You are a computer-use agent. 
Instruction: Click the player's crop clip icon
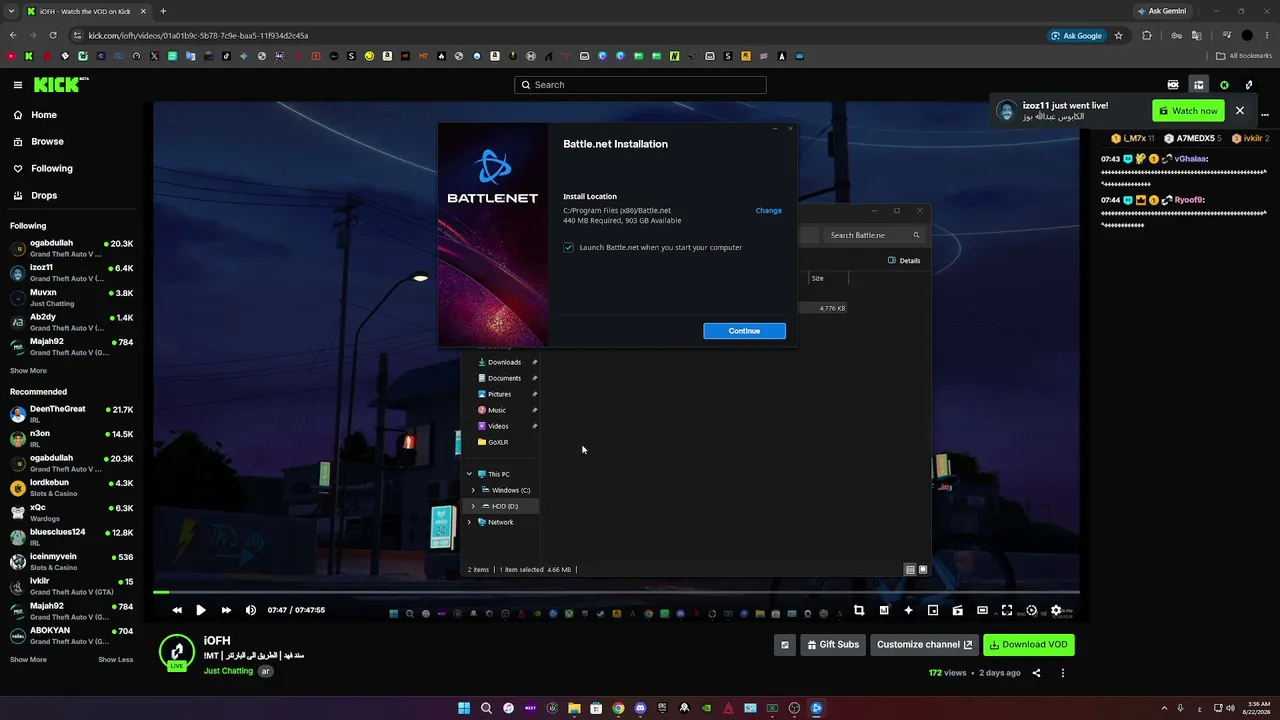(x=859, y=610)
